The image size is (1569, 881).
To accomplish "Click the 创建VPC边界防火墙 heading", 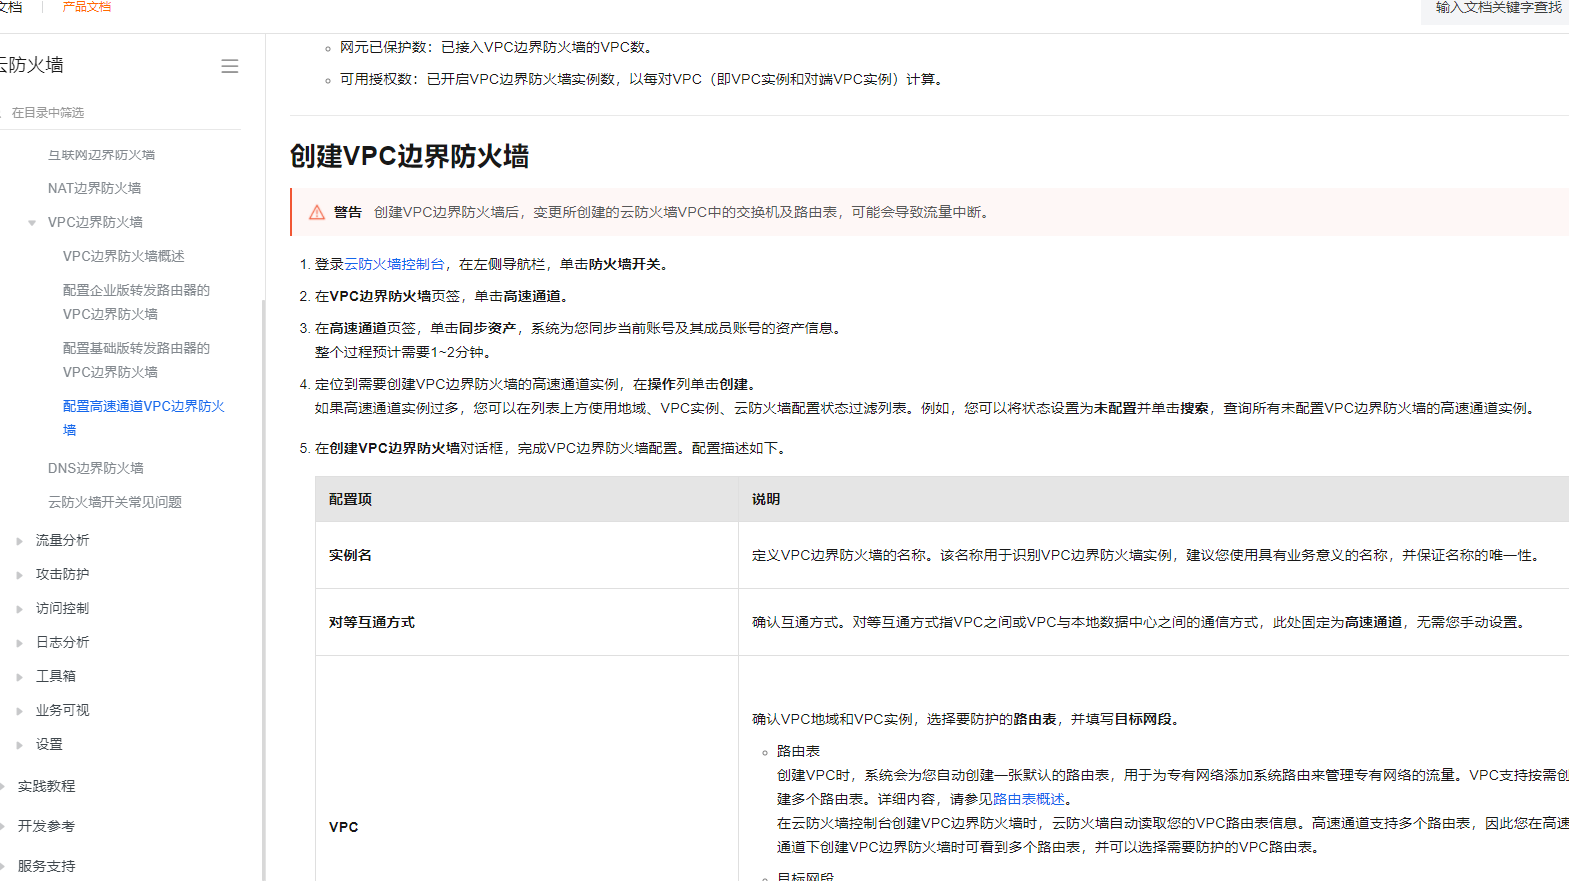I will (409, 156).
